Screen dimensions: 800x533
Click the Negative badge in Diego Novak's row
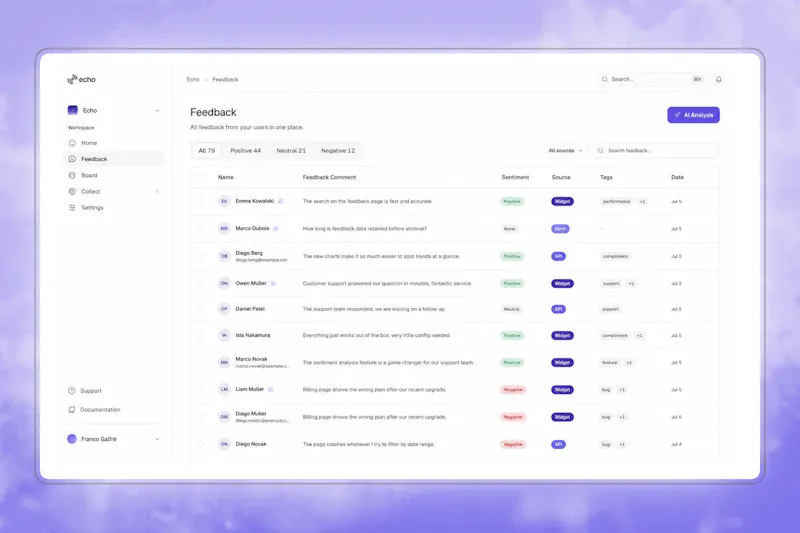(x=513, y=444)
